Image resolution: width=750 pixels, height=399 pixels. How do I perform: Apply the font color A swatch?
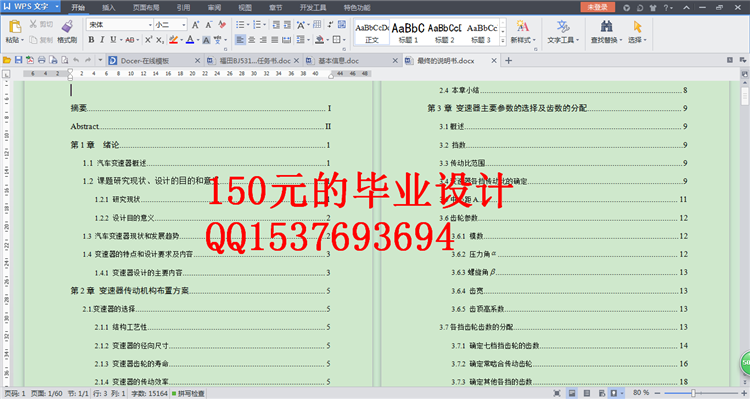click(x=190, y=40)
